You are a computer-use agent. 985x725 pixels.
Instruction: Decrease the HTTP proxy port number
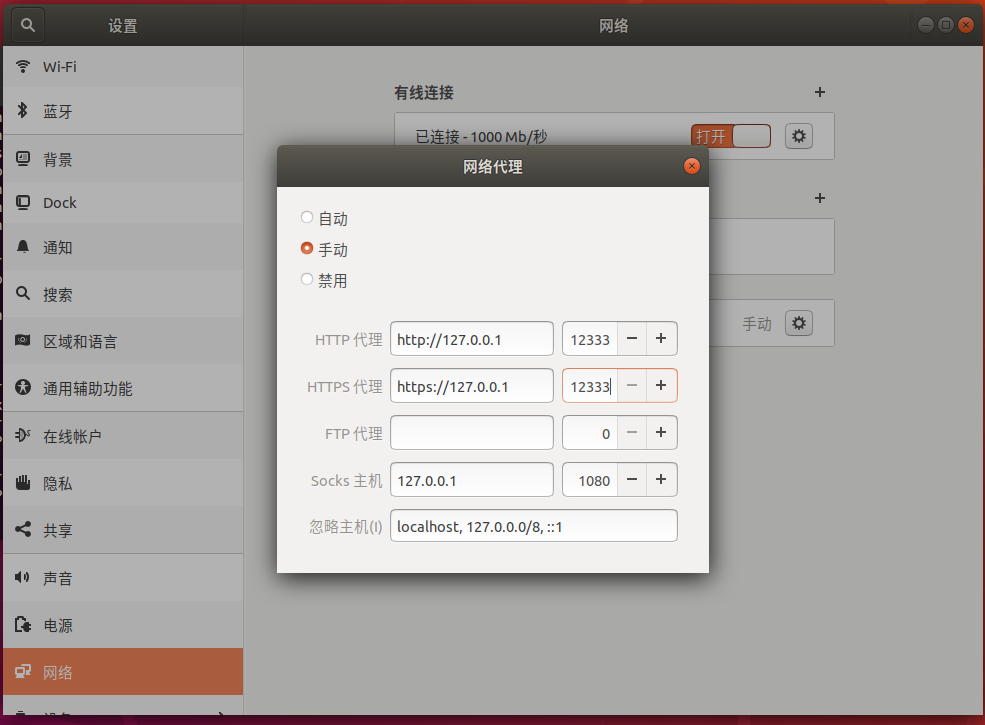tap(632, 339)
